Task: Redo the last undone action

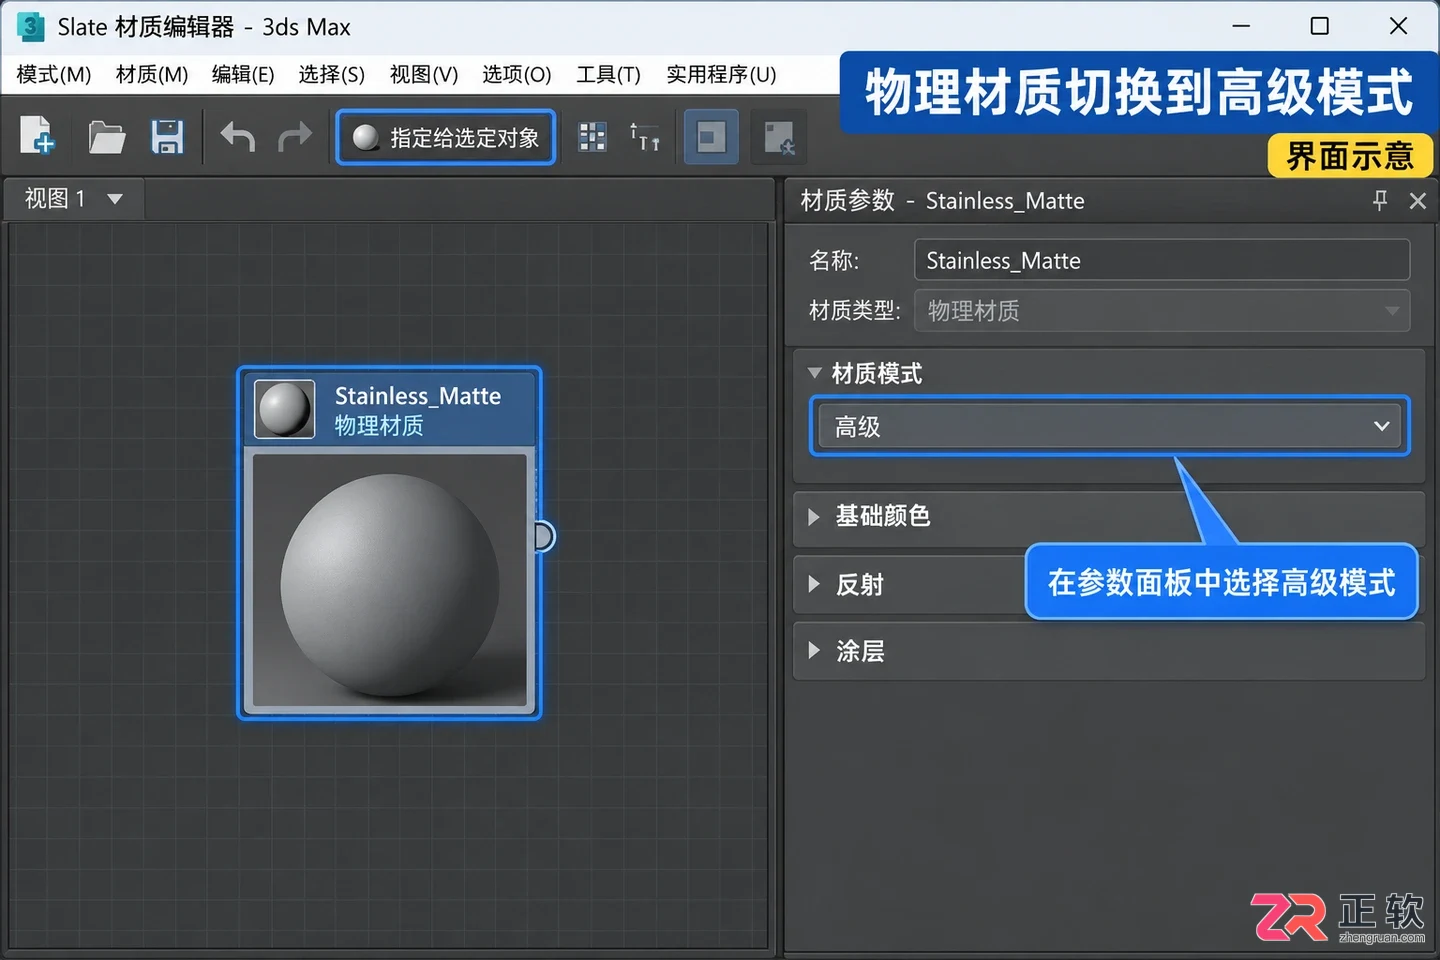Action: coord(294,136)
